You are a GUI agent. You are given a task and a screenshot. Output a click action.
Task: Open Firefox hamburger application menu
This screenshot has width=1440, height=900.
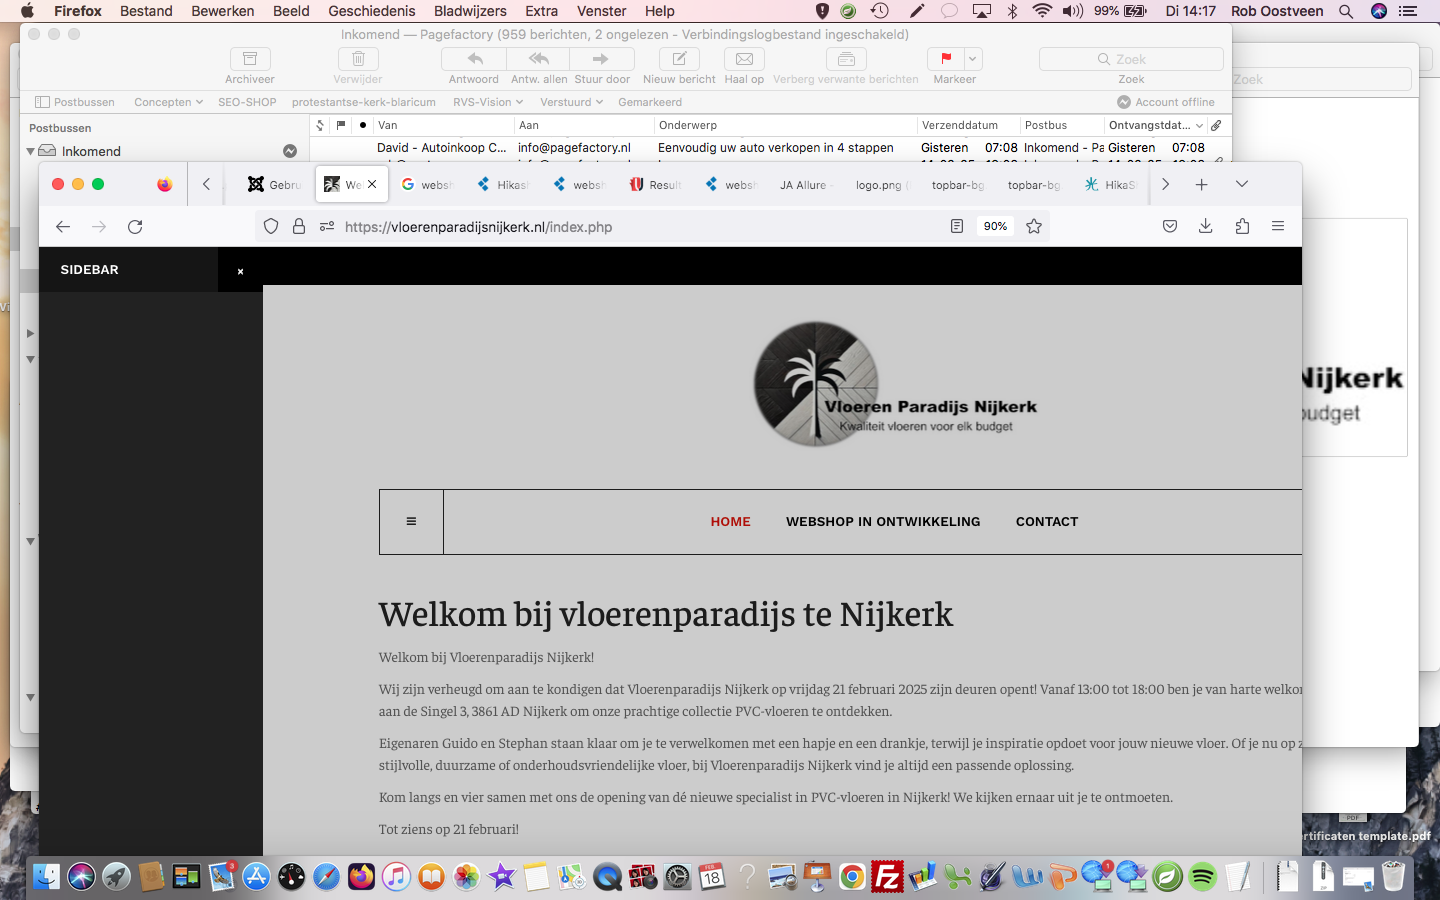point(1278,227)
